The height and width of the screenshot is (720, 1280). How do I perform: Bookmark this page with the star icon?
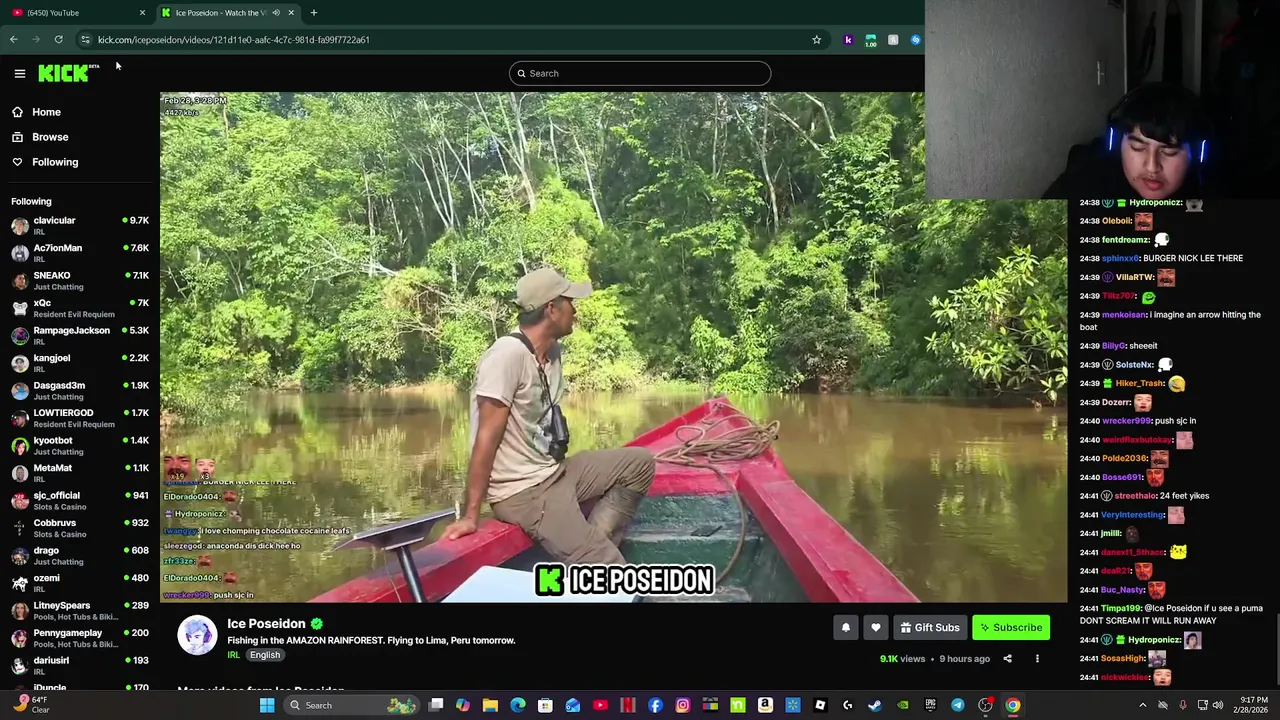coord(817,40)
